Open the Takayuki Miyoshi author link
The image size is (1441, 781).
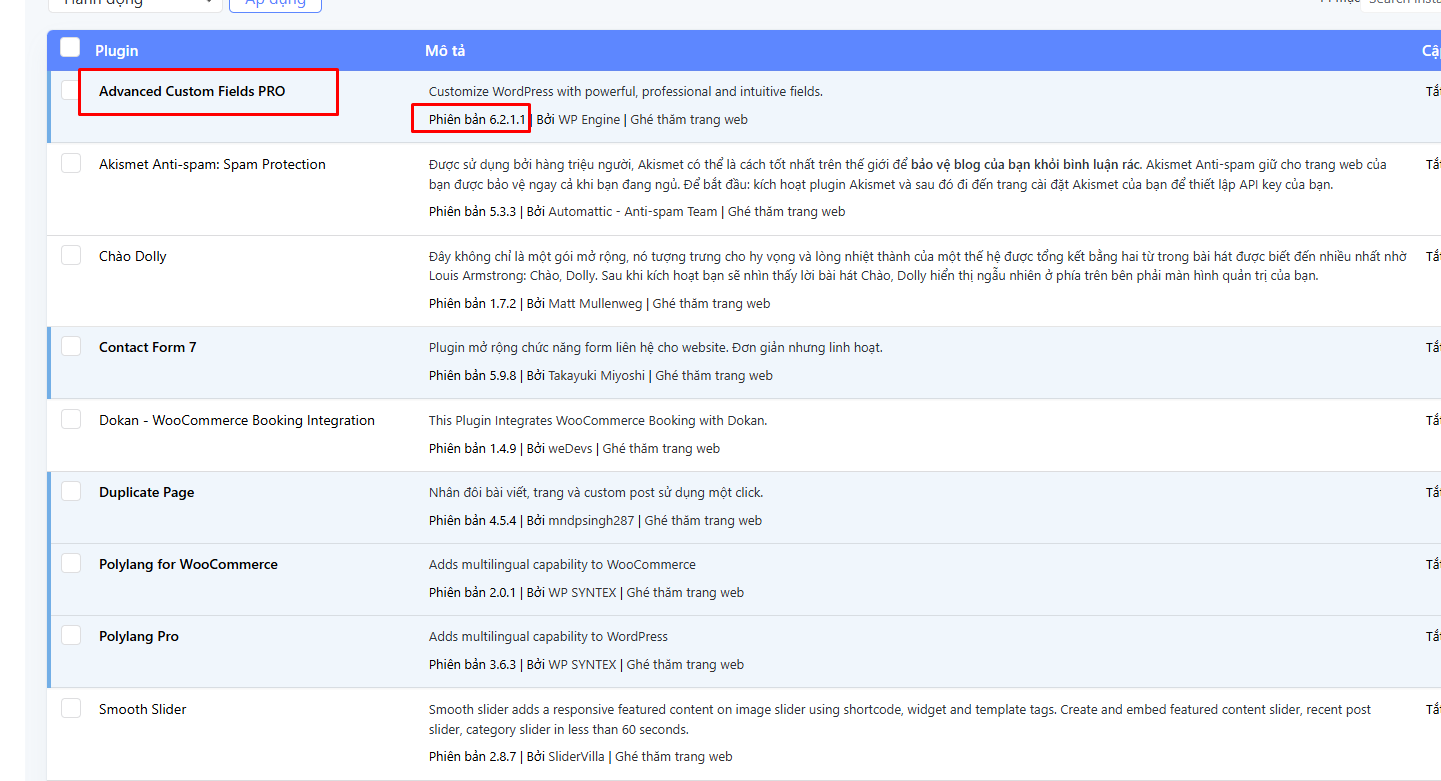point(597,376)
